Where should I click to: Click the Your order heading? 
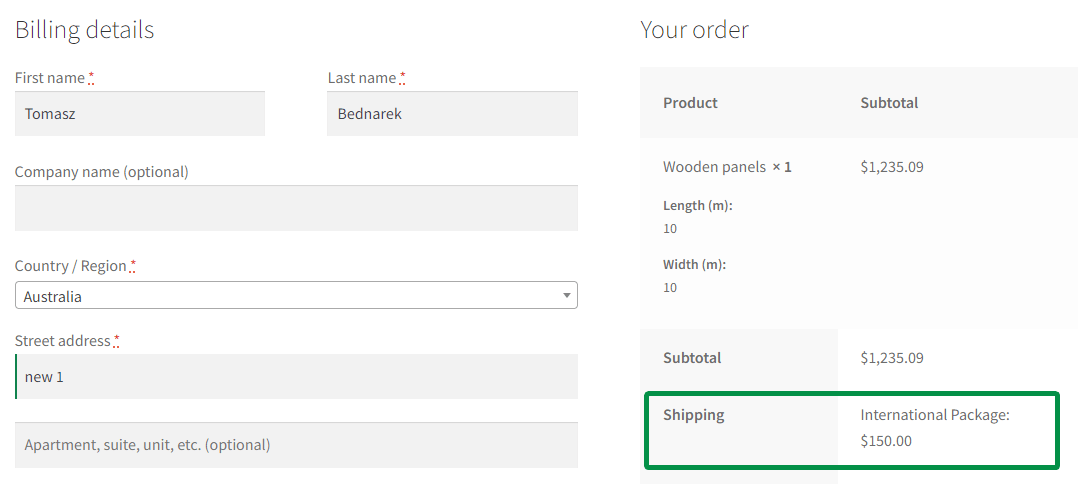pyautogui.click(x=694, y=30)
